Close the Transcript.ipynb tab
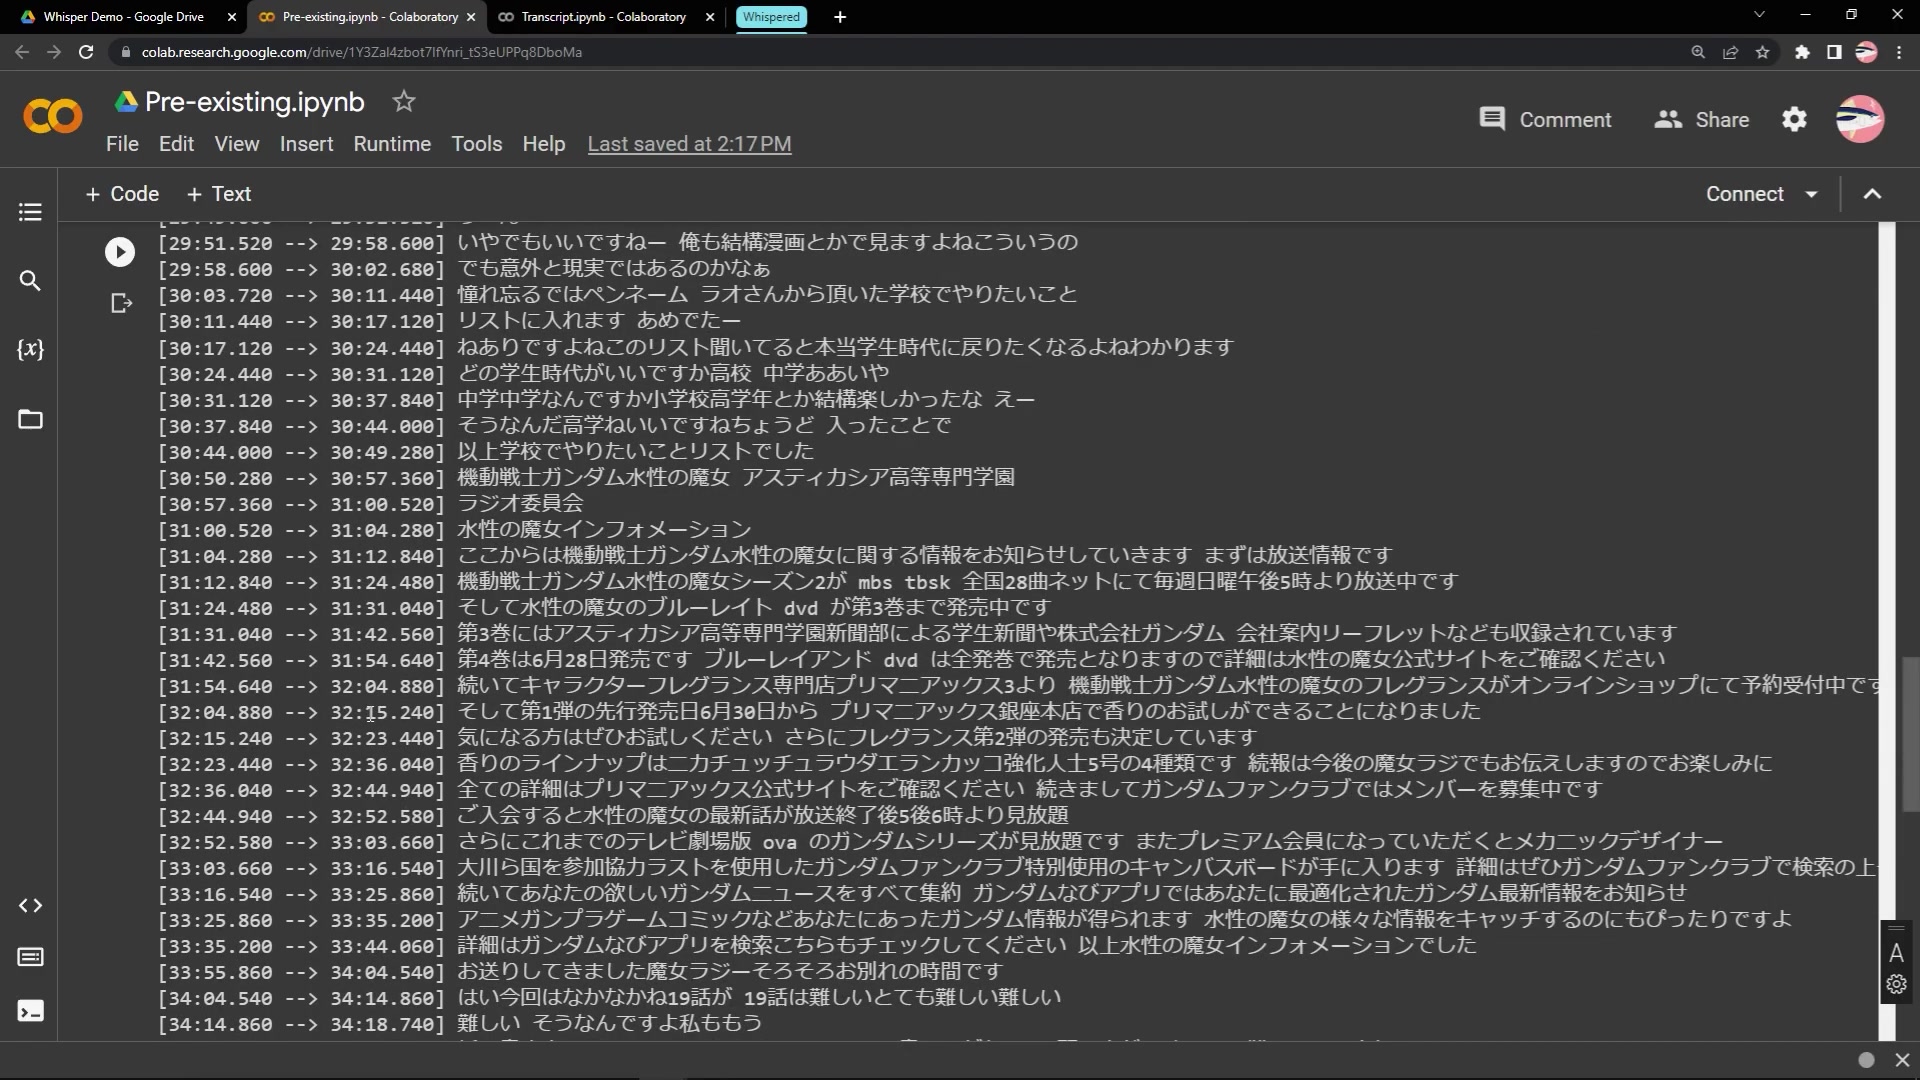This screenshot has width=1920, height=1080. click(710, 17)
